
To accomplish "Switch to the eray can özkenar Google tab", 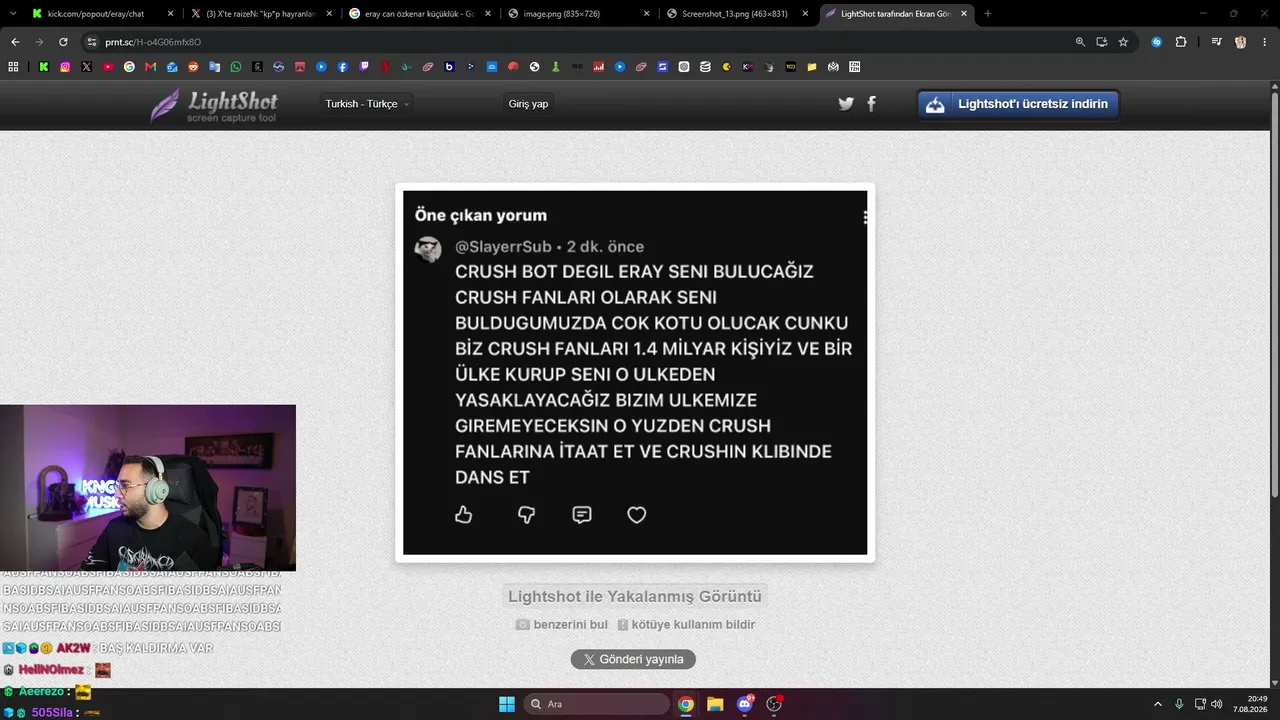I will (x=419, y=14).
